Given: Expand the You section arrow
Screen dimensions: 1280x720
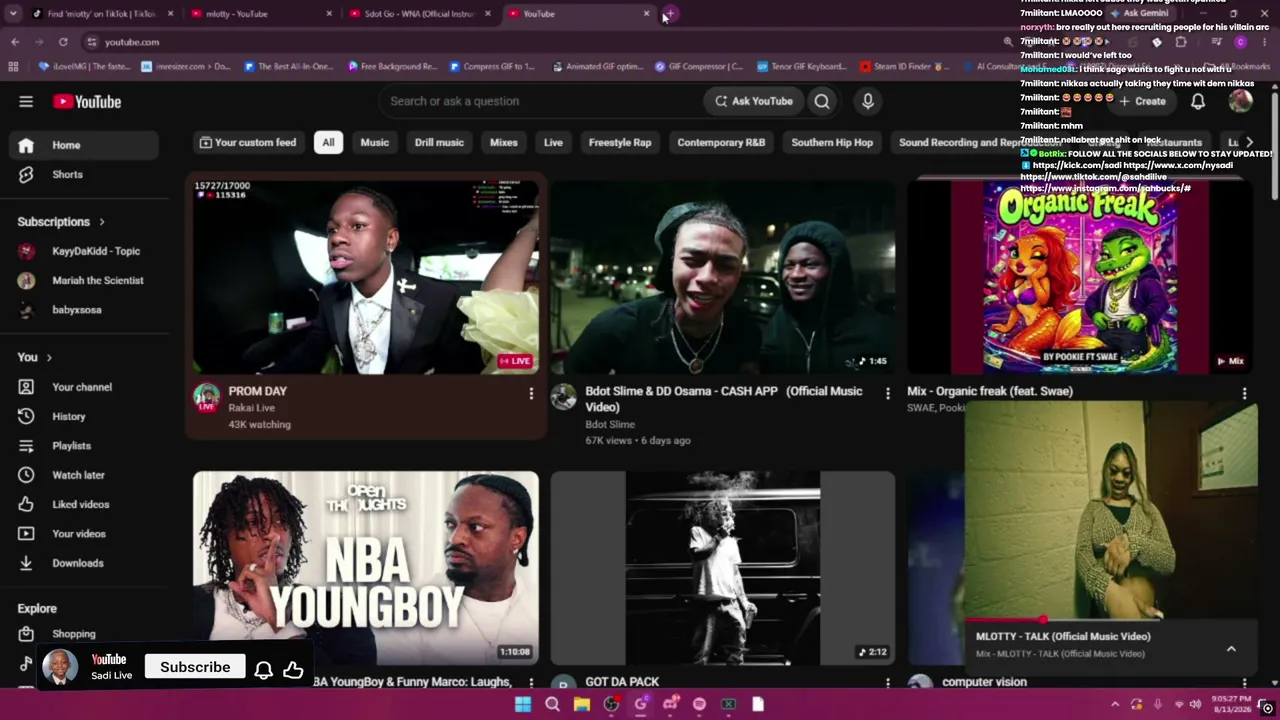Looking at the screenshot, I should click(48, 358).
